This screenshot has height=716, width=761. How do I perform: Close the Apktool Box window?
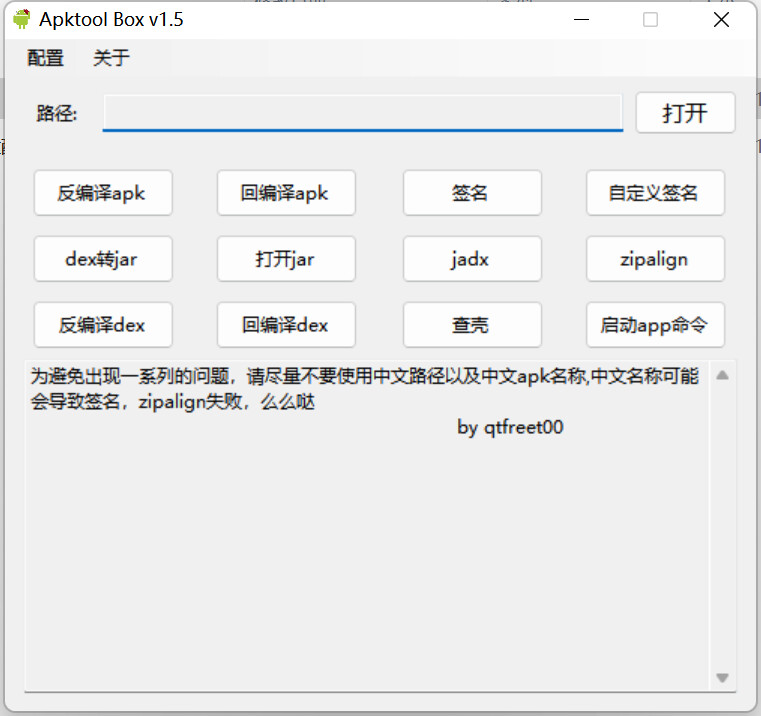721,20
